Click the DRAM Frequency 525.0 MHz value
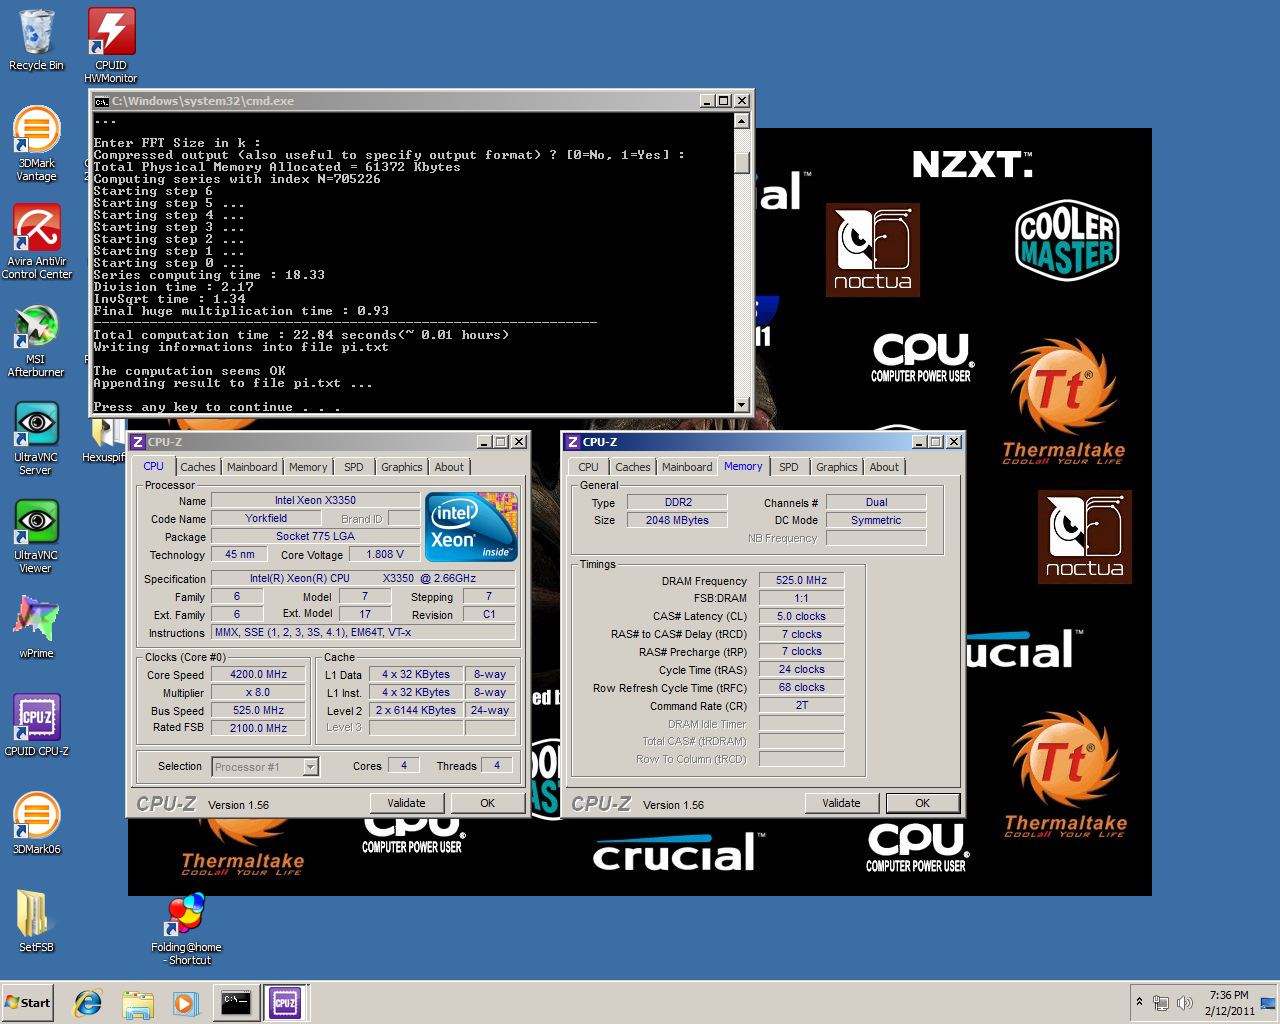This screenshot has height=1024, width=1280. [x=801, y=580]
